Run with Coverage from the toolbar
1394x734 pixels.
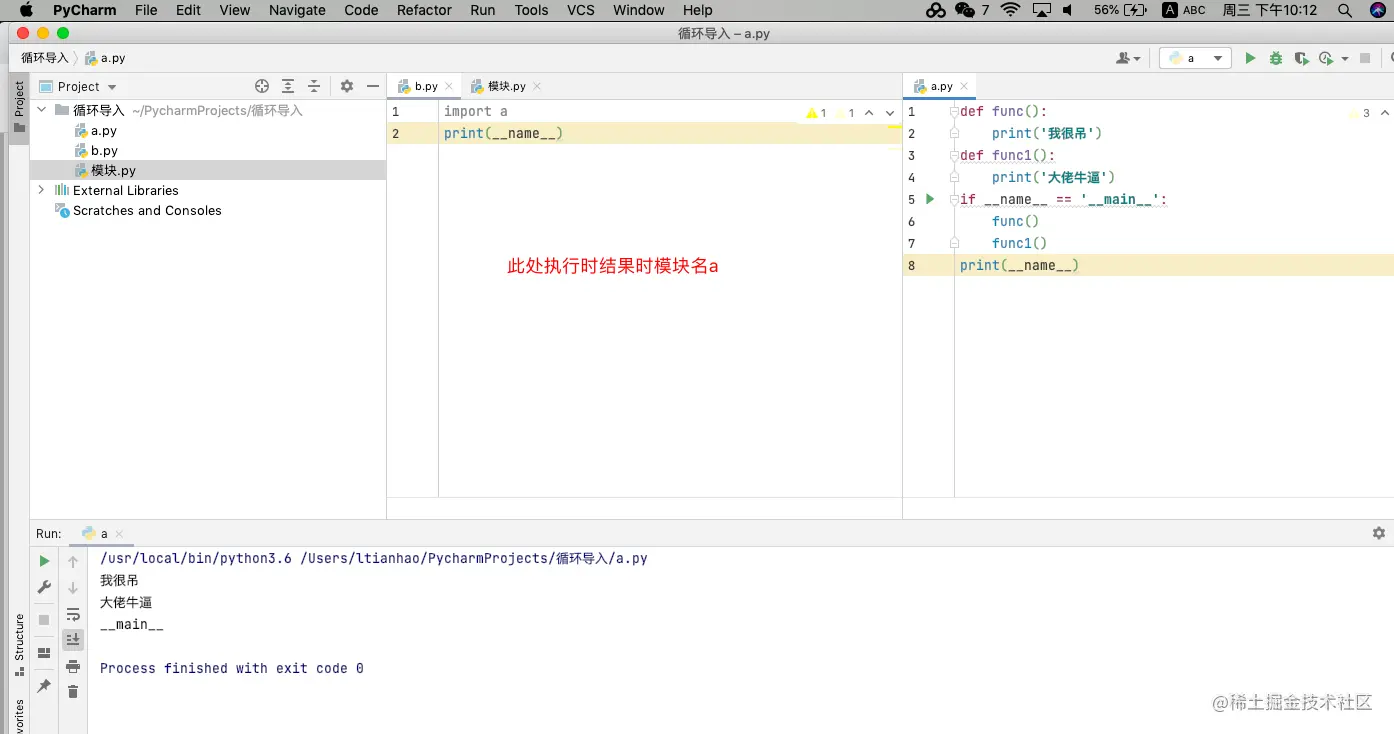click(x=1301, y=59)
